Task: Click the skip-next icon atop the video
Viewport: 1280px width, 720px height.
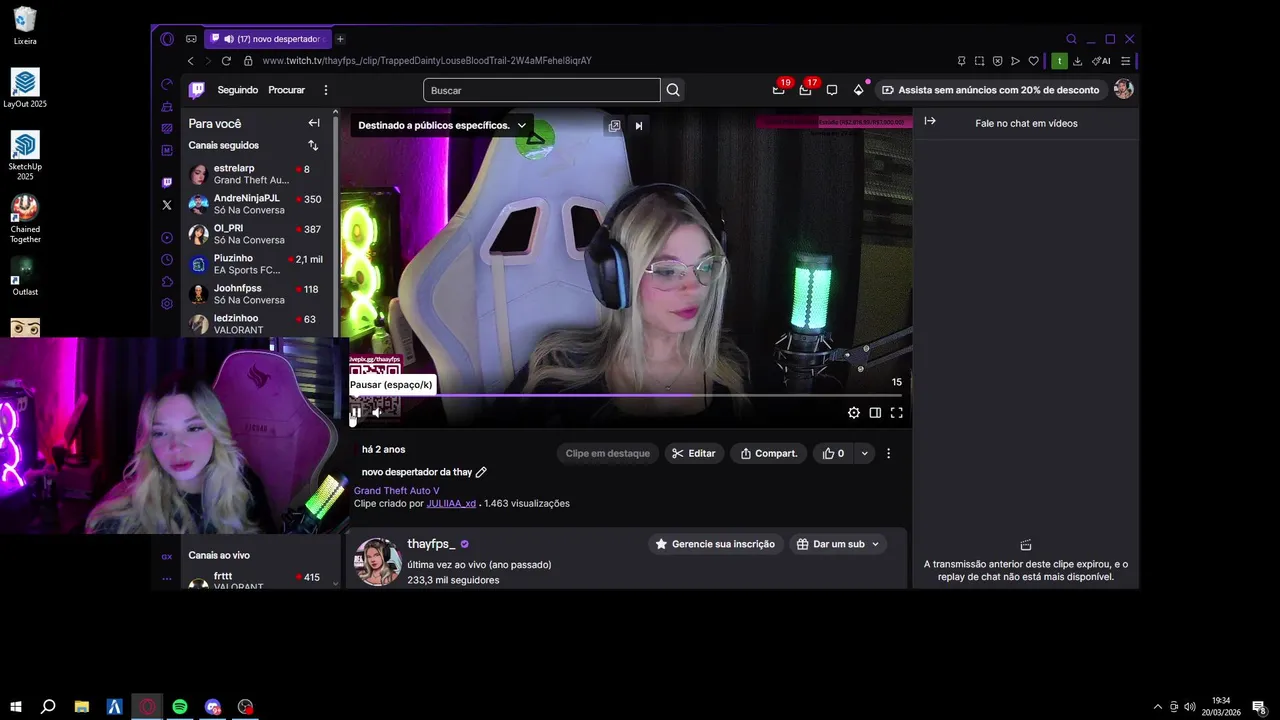Action: click(x=638, y=125)
